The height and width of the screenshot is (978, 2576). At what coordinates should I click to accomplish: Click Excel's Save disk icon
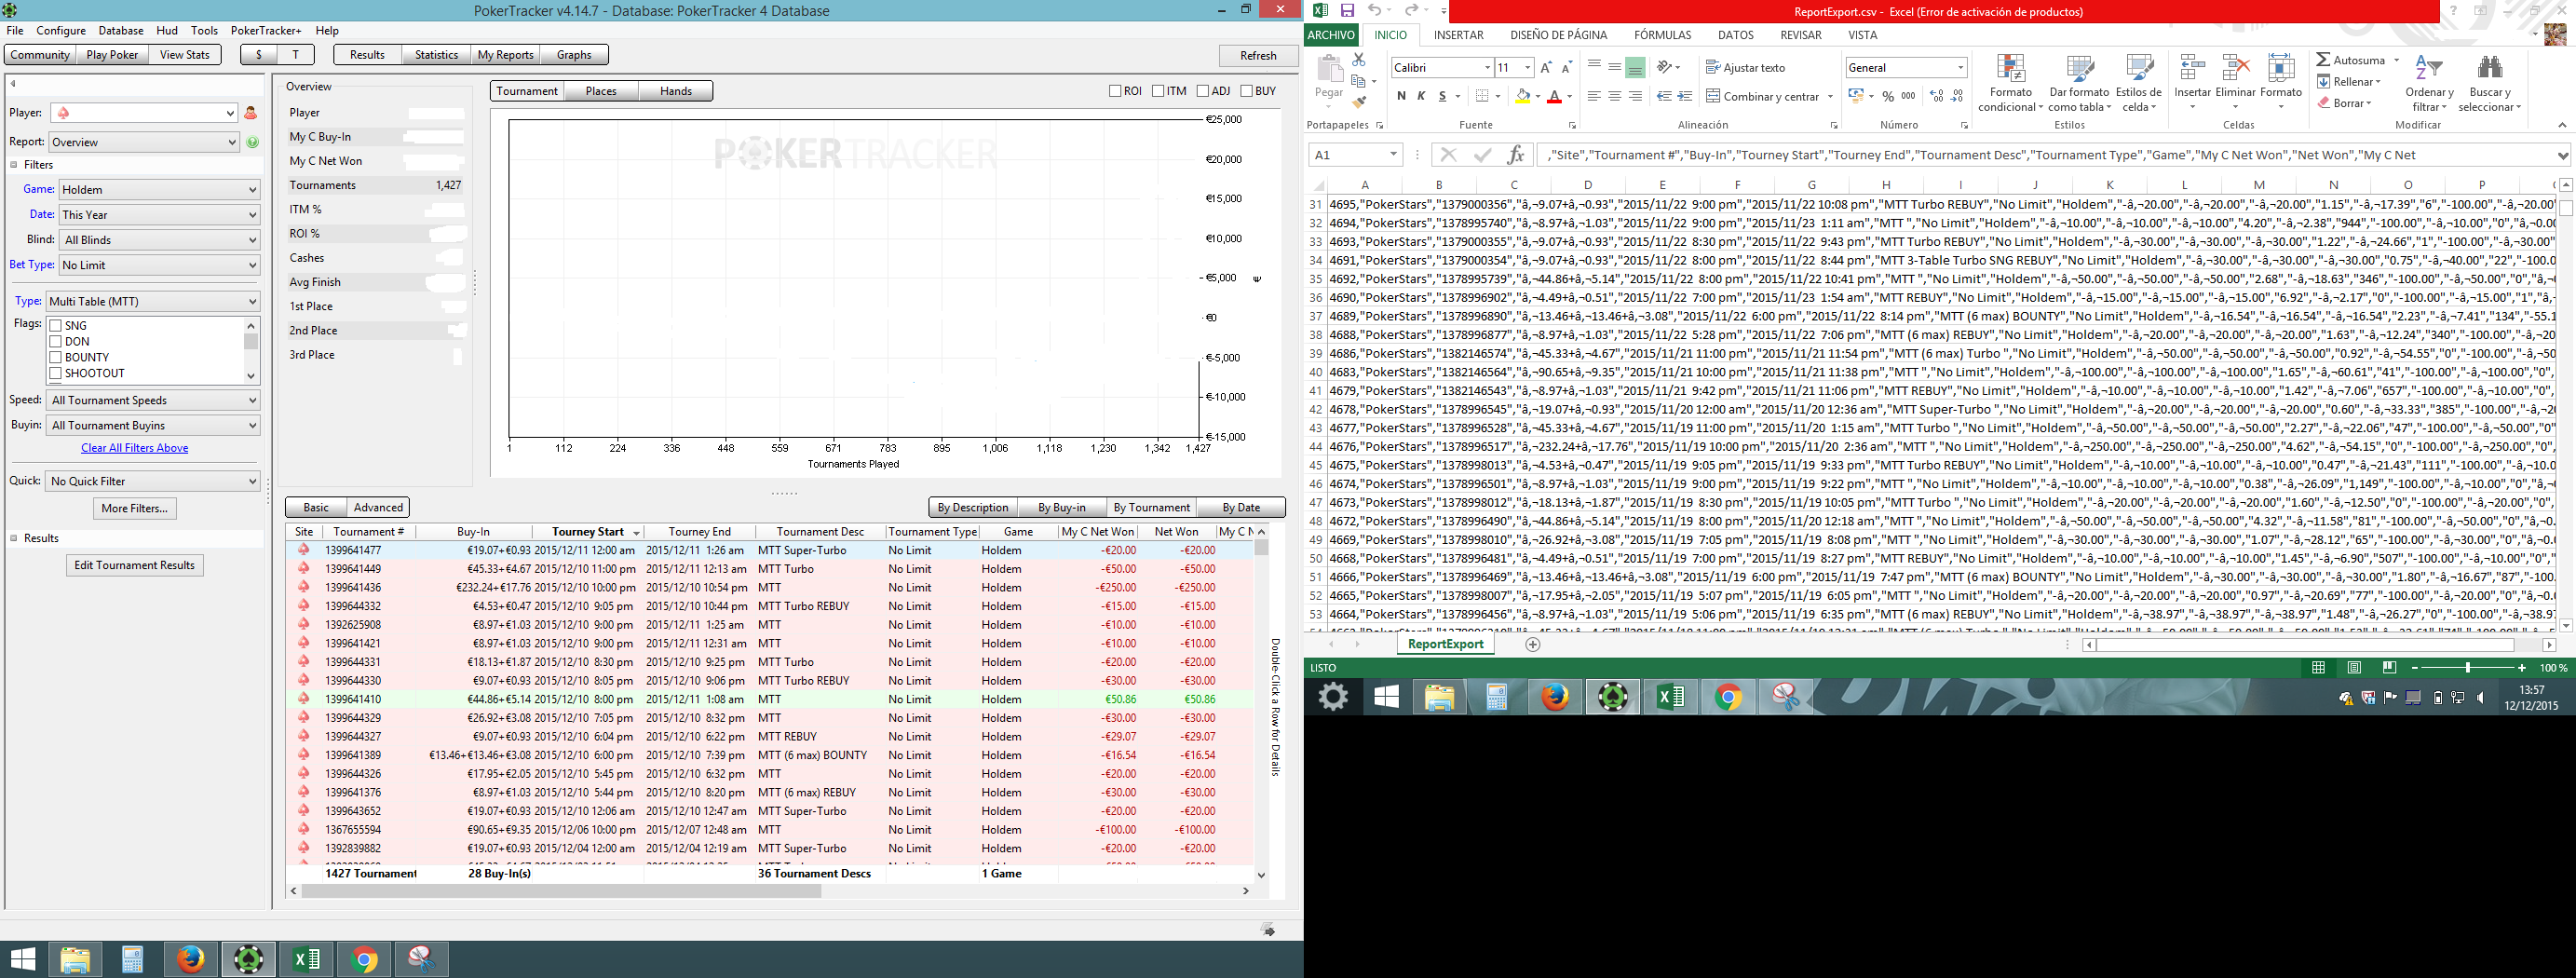[x=1347, y=11]
